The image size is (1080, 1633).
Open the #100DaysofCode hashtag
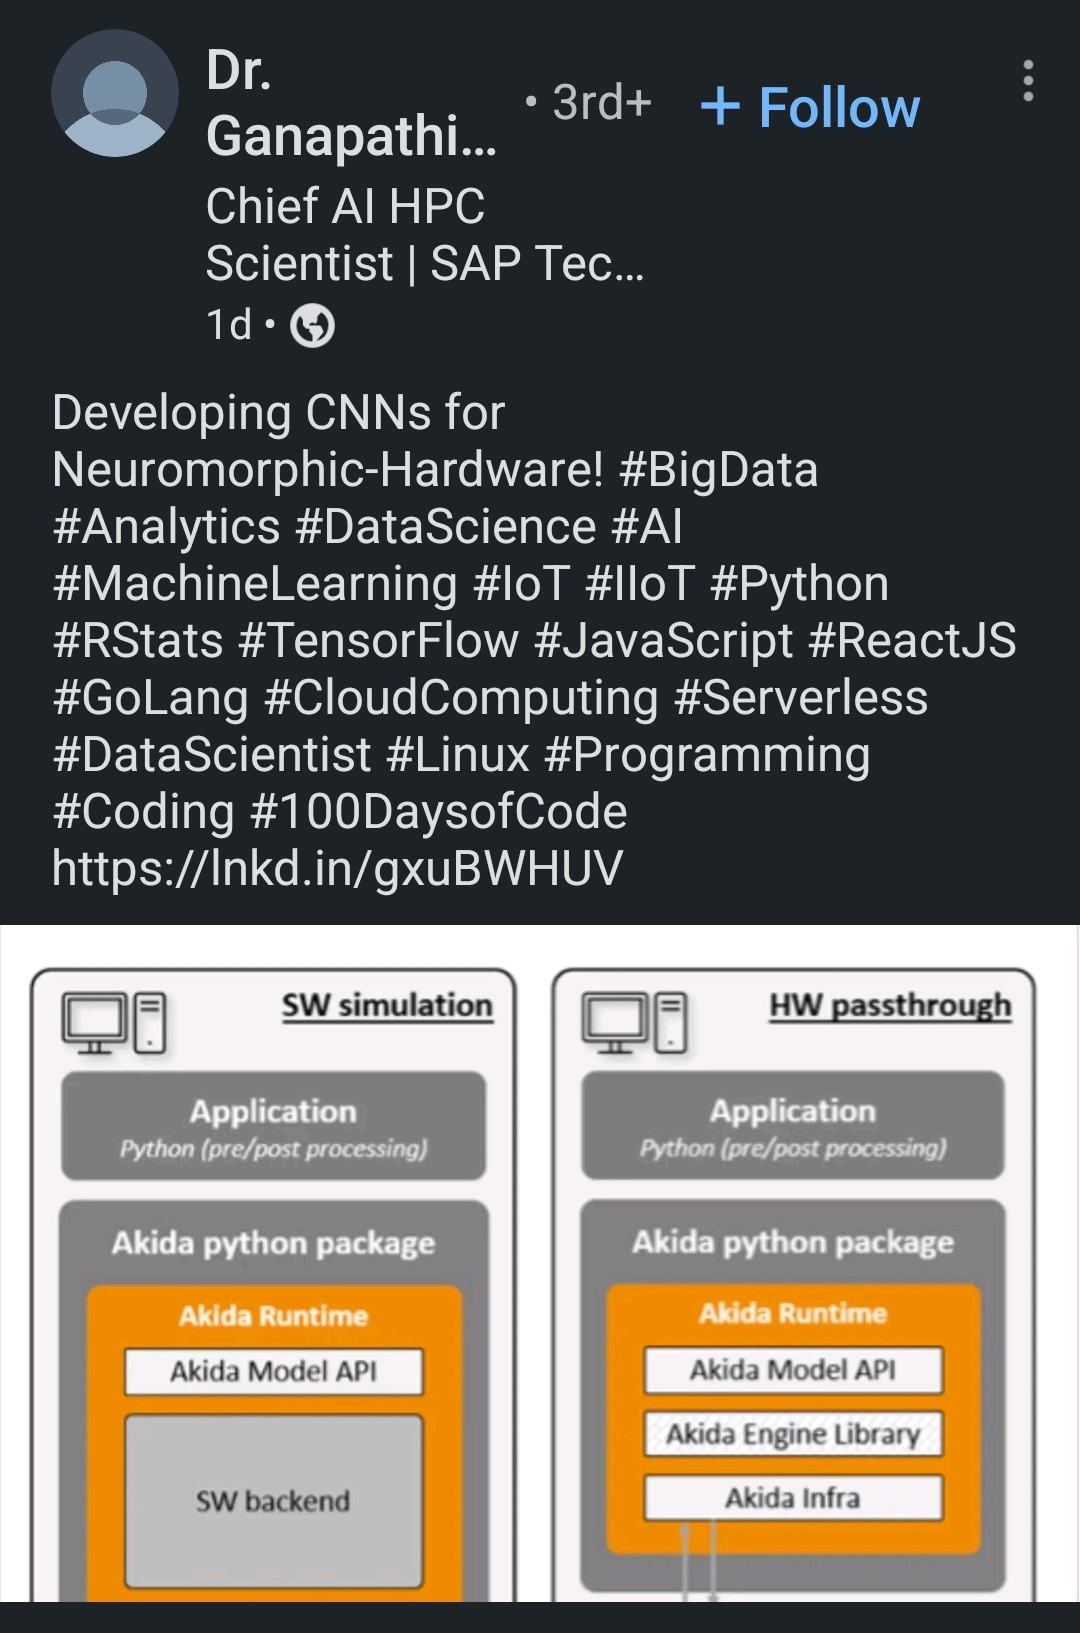pyautogui.click(x=439, y=811)
